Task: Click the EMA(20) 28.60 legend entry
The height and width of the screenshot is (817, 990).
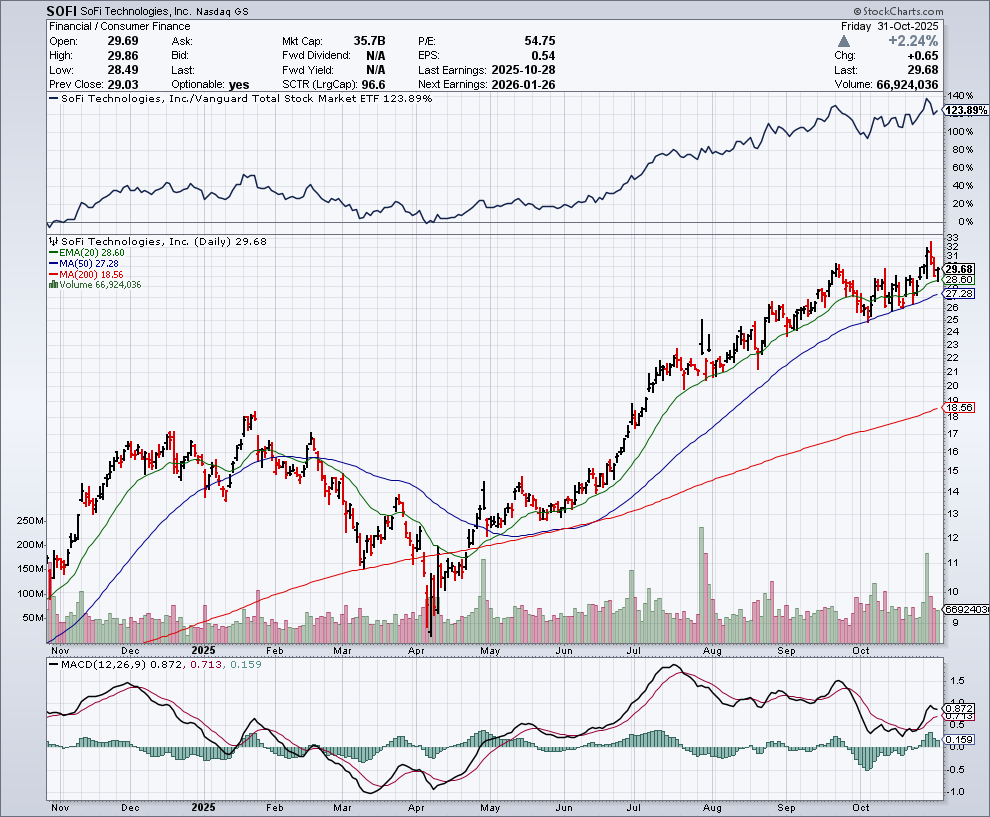Action: pos(86,253)
